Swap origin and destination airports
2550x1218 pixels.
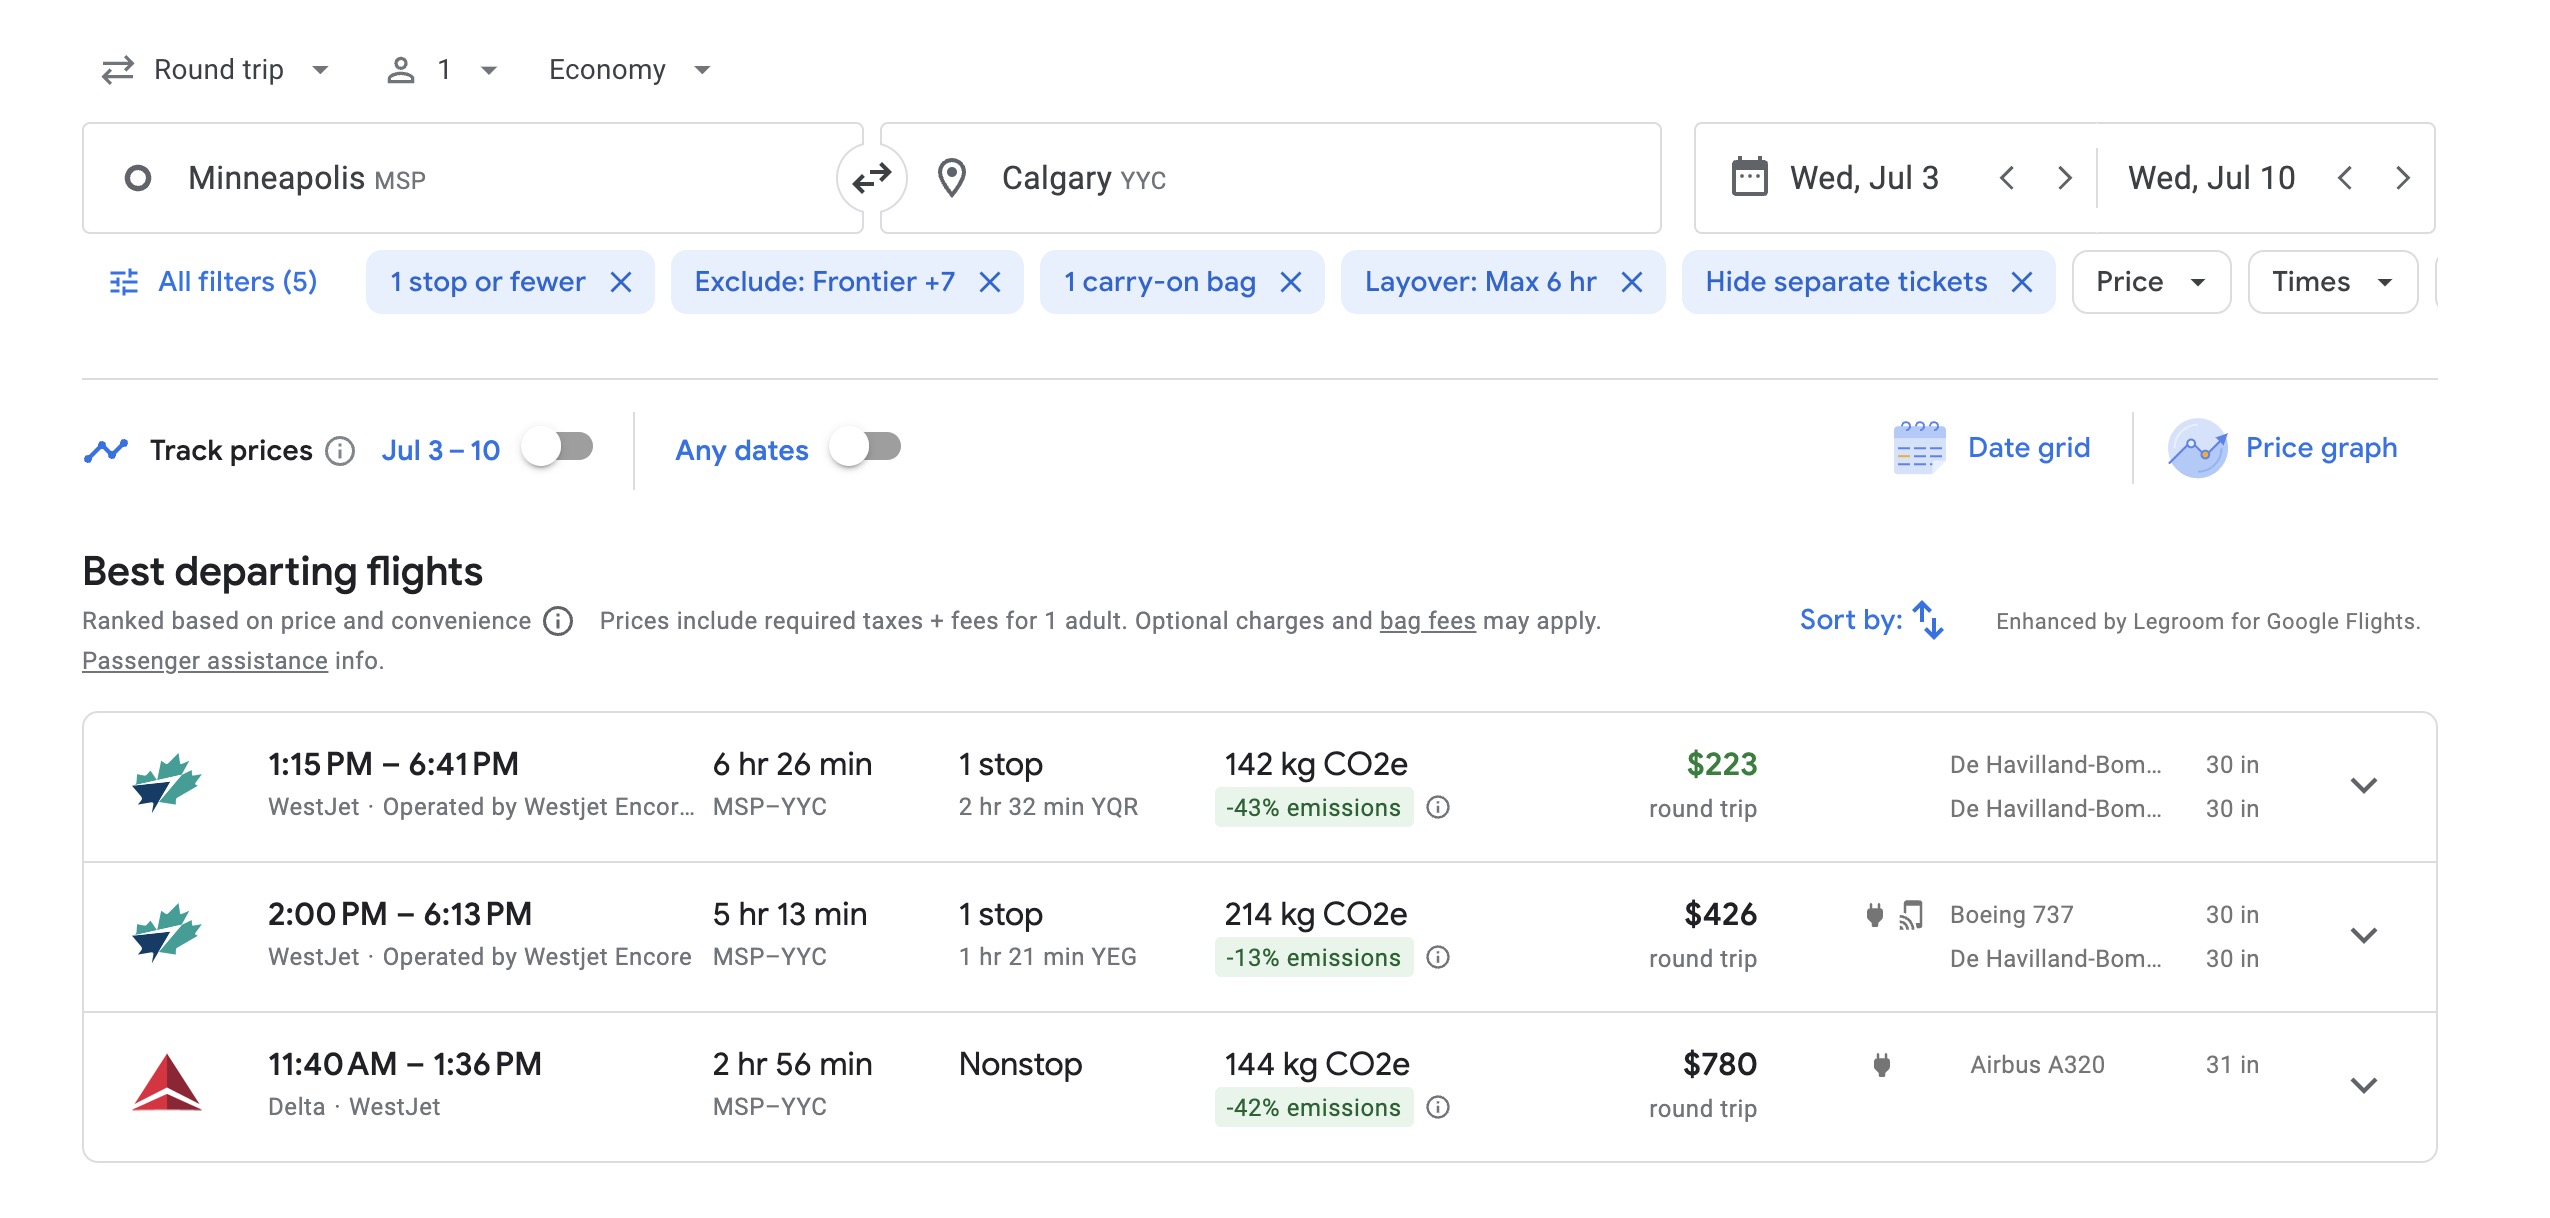872,178
